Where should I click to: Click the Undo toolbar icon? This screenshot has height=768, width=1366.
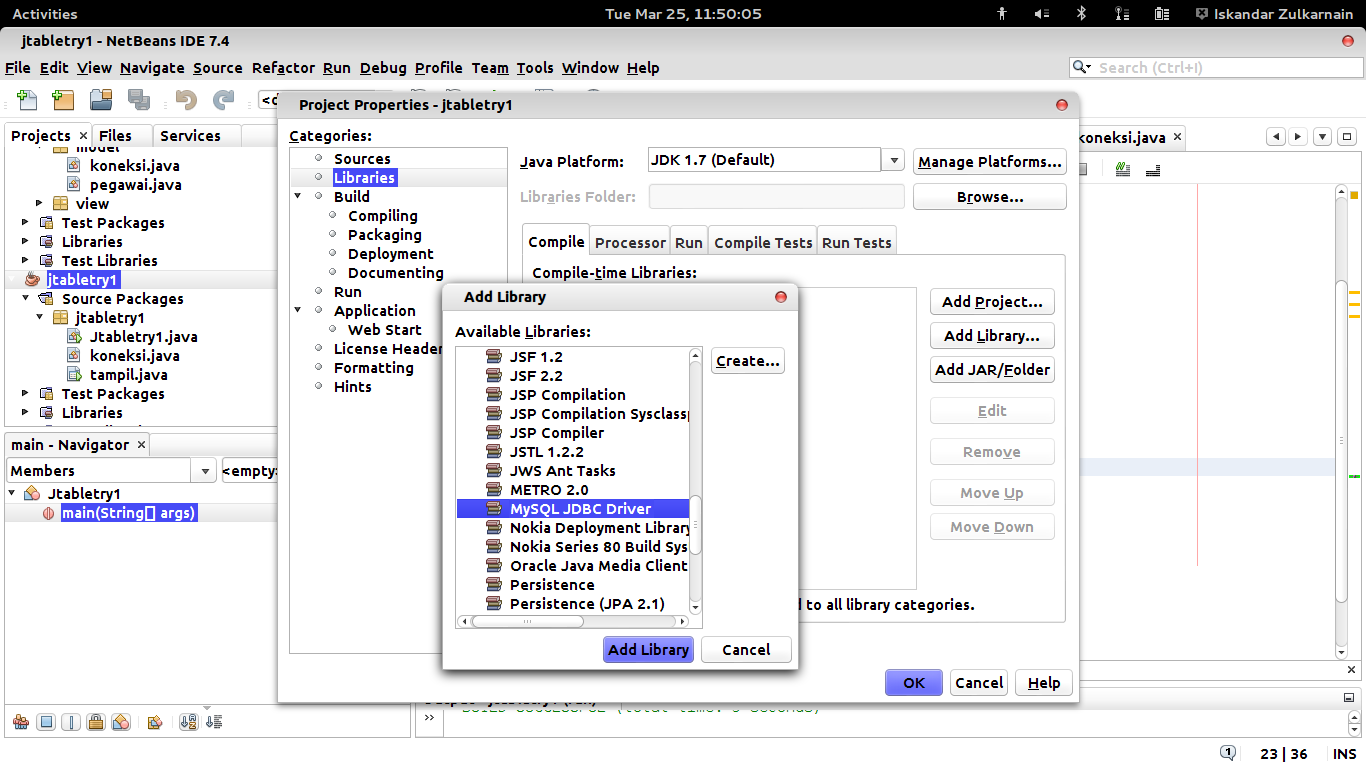(x=186, y=100)
